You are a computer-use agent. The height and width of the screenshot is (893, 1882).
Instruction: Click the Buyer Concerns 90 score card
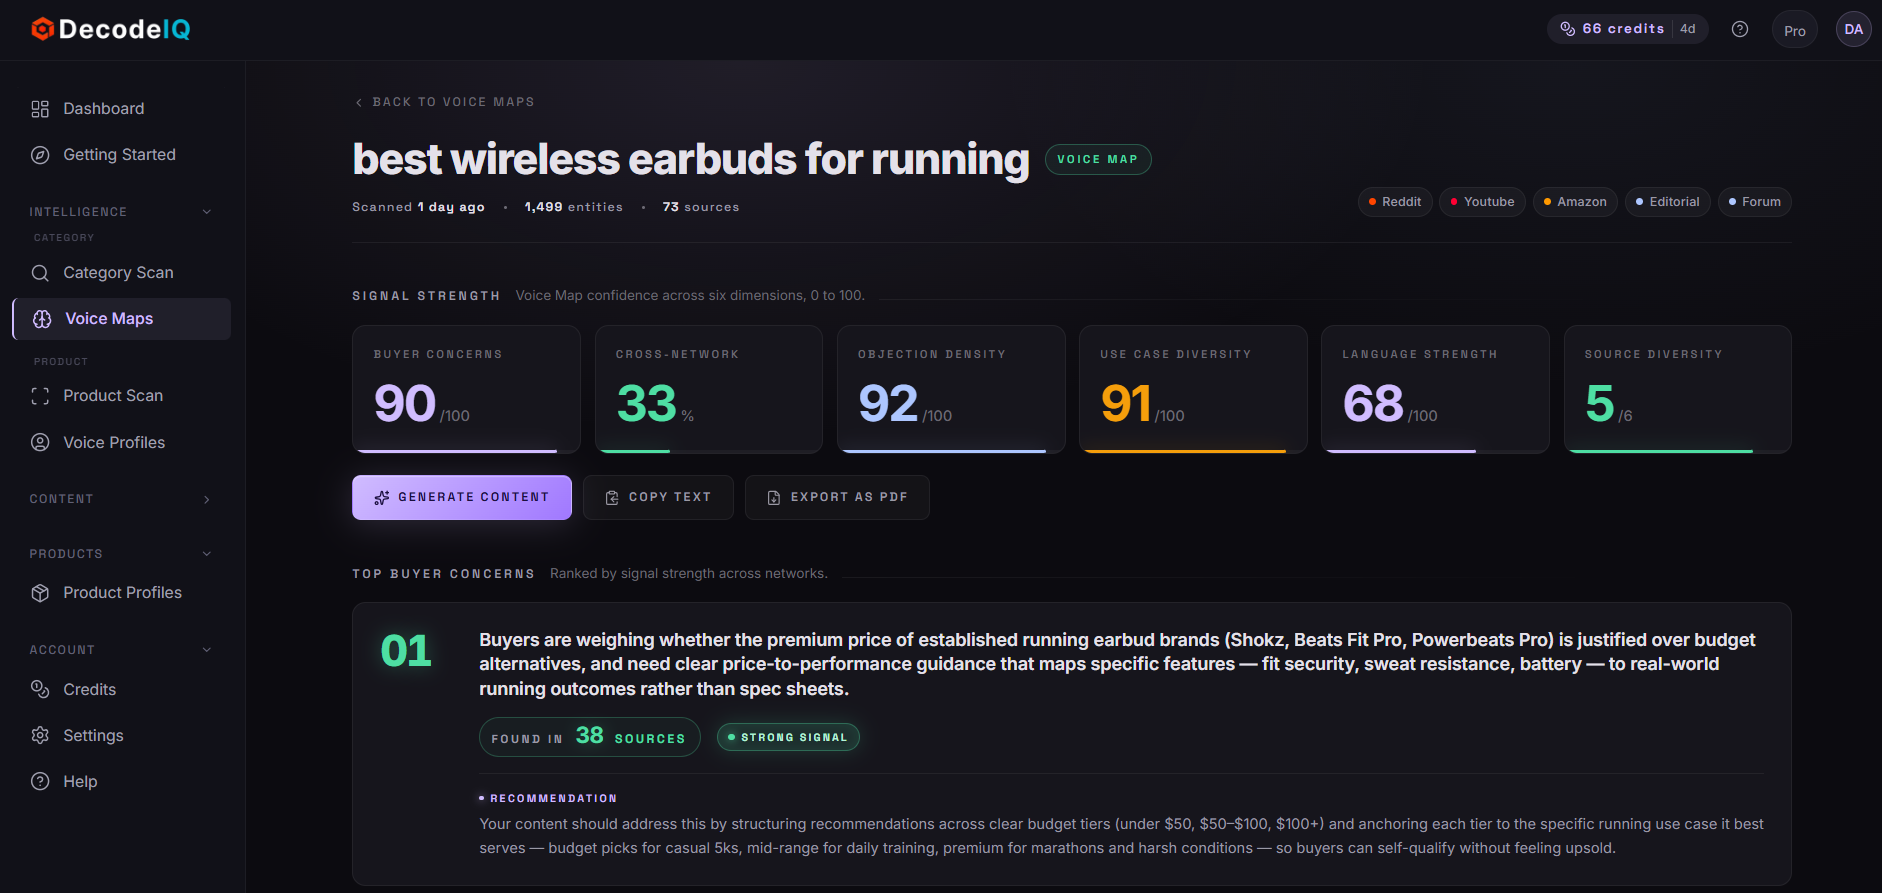click(466, 389)
